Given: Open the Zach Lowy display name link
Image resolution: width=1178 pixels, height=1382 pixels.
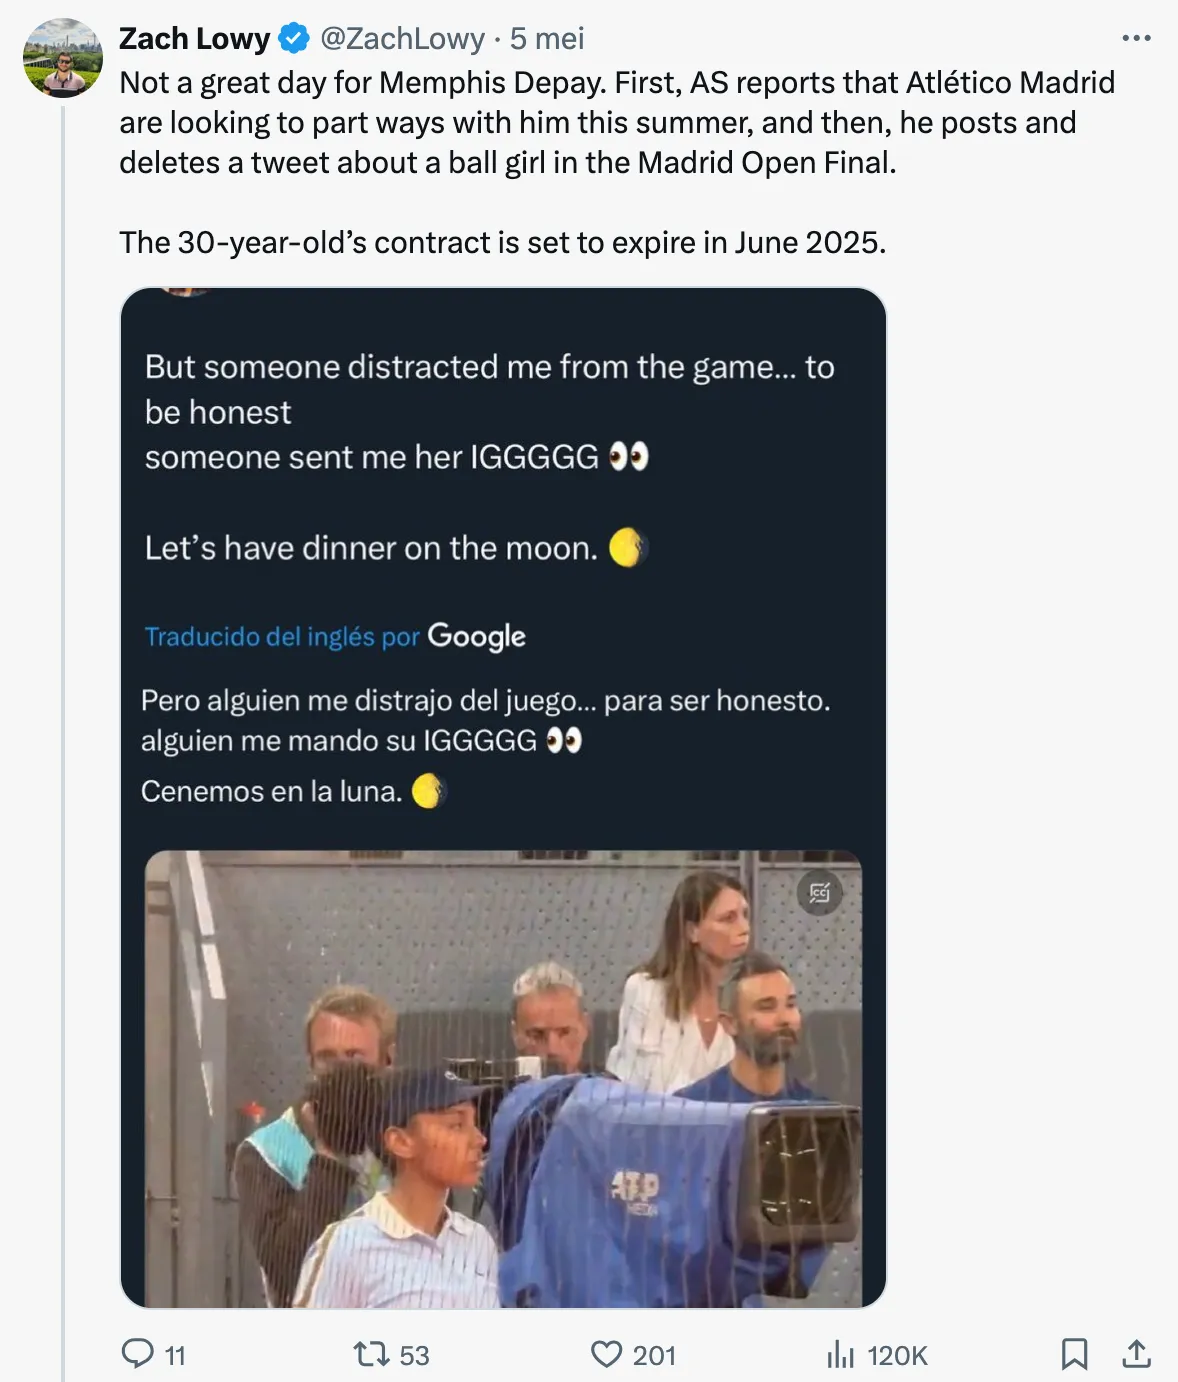Looking at the screenshot, I should [195, 38].
